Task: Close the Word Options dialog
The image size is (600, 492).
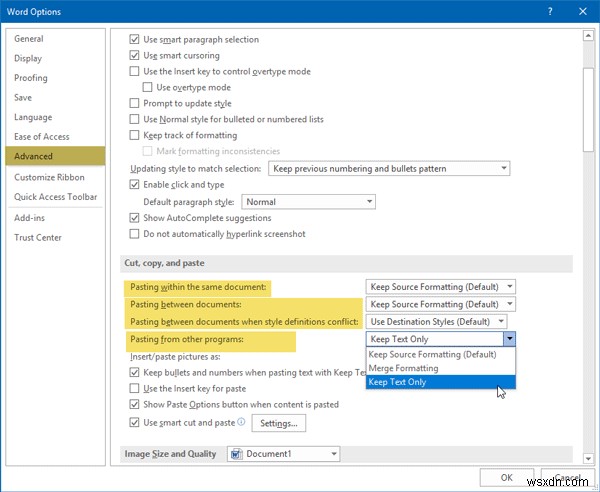Action: coord(583,11)
